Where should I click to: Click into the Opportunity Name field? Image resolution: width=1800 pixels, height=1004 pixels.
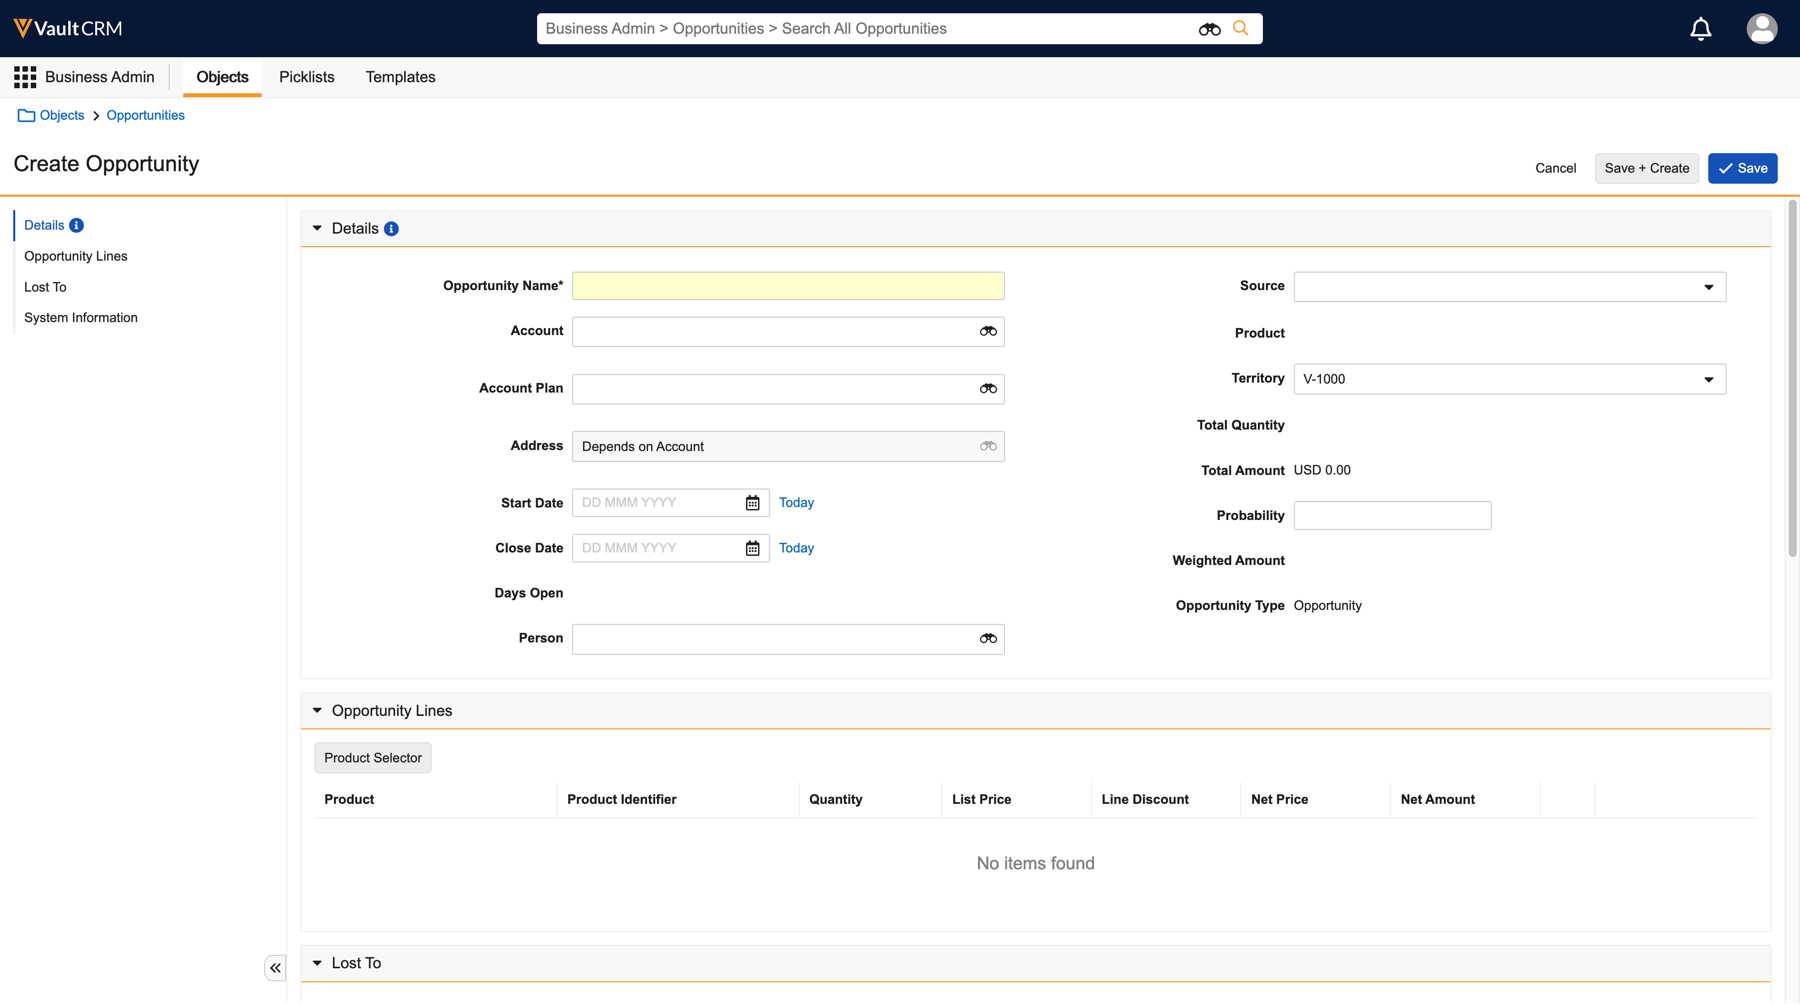point(788,286)
